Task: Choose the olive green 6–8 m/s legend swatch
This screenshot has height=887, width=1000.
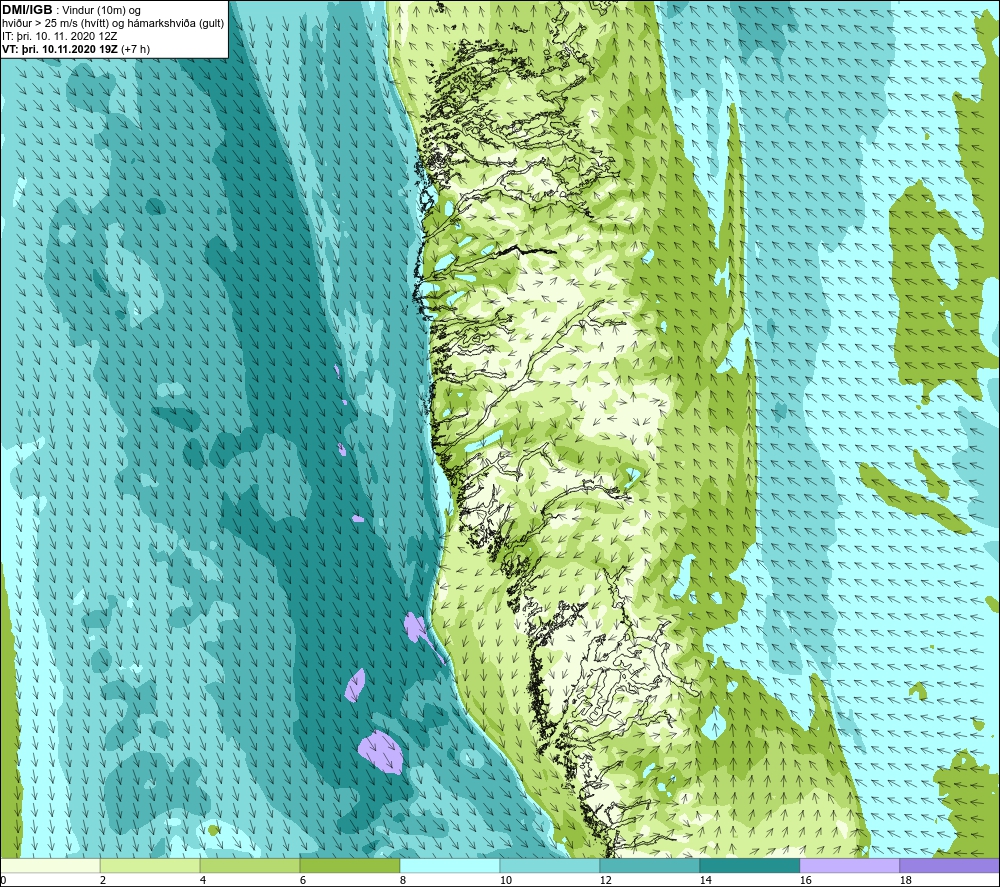Action: (349, 866)
